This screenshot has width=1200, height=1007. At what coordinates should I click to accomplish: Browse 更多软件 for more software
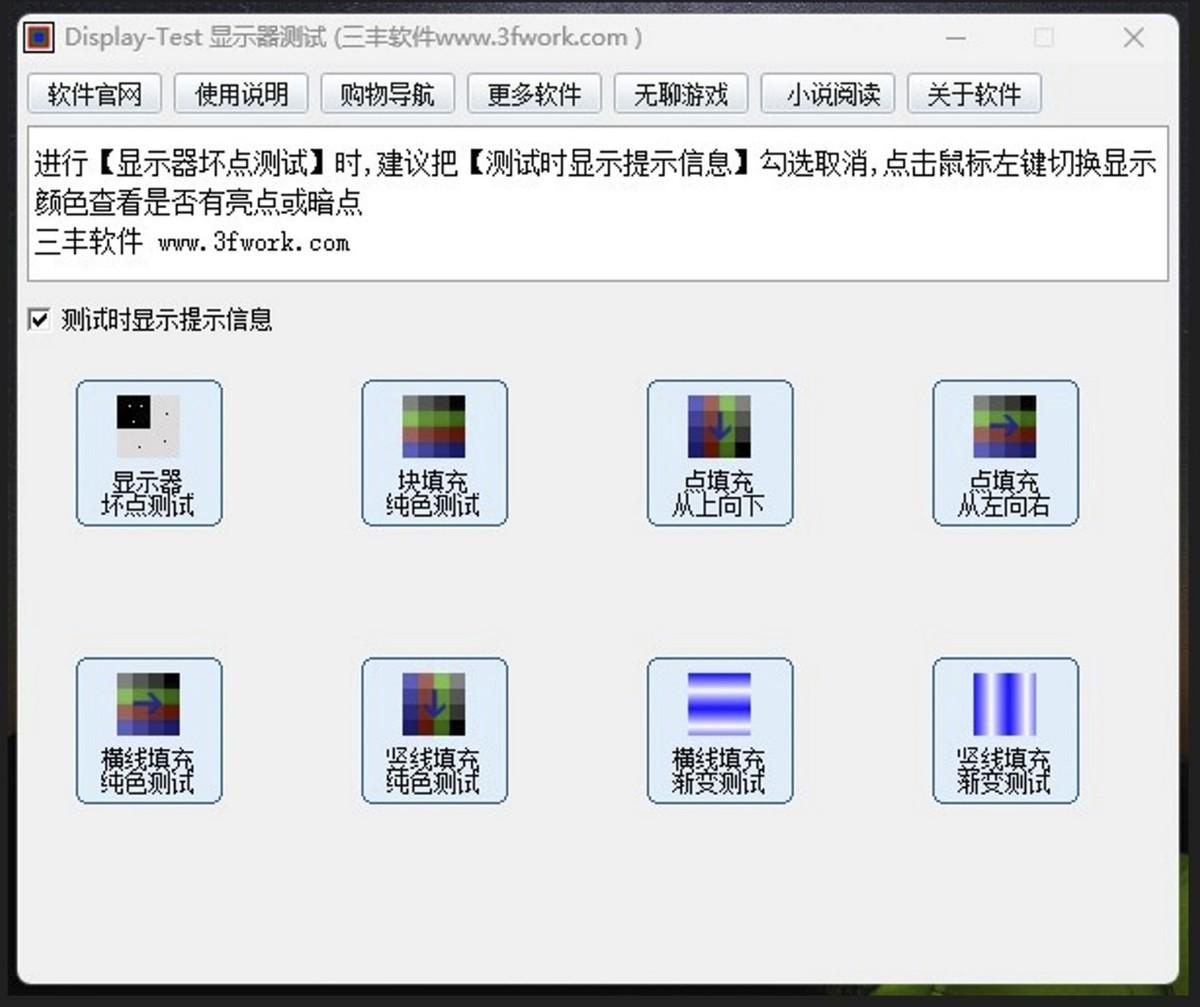534,94
